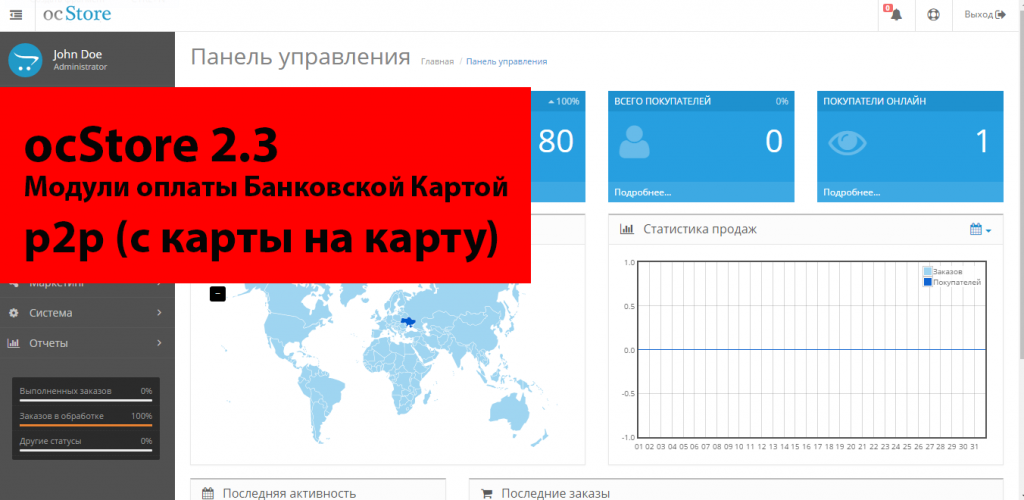This screenshot has height=500, width=1024.
Task: Click Панель управления breadcrumb link
Action: [506, 61]
